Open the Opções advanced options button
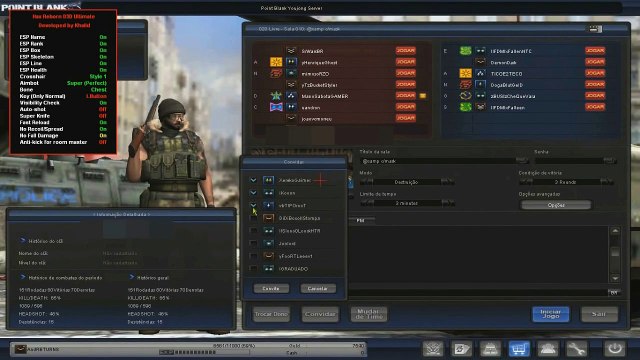The image size is (640, 360). 556,205
